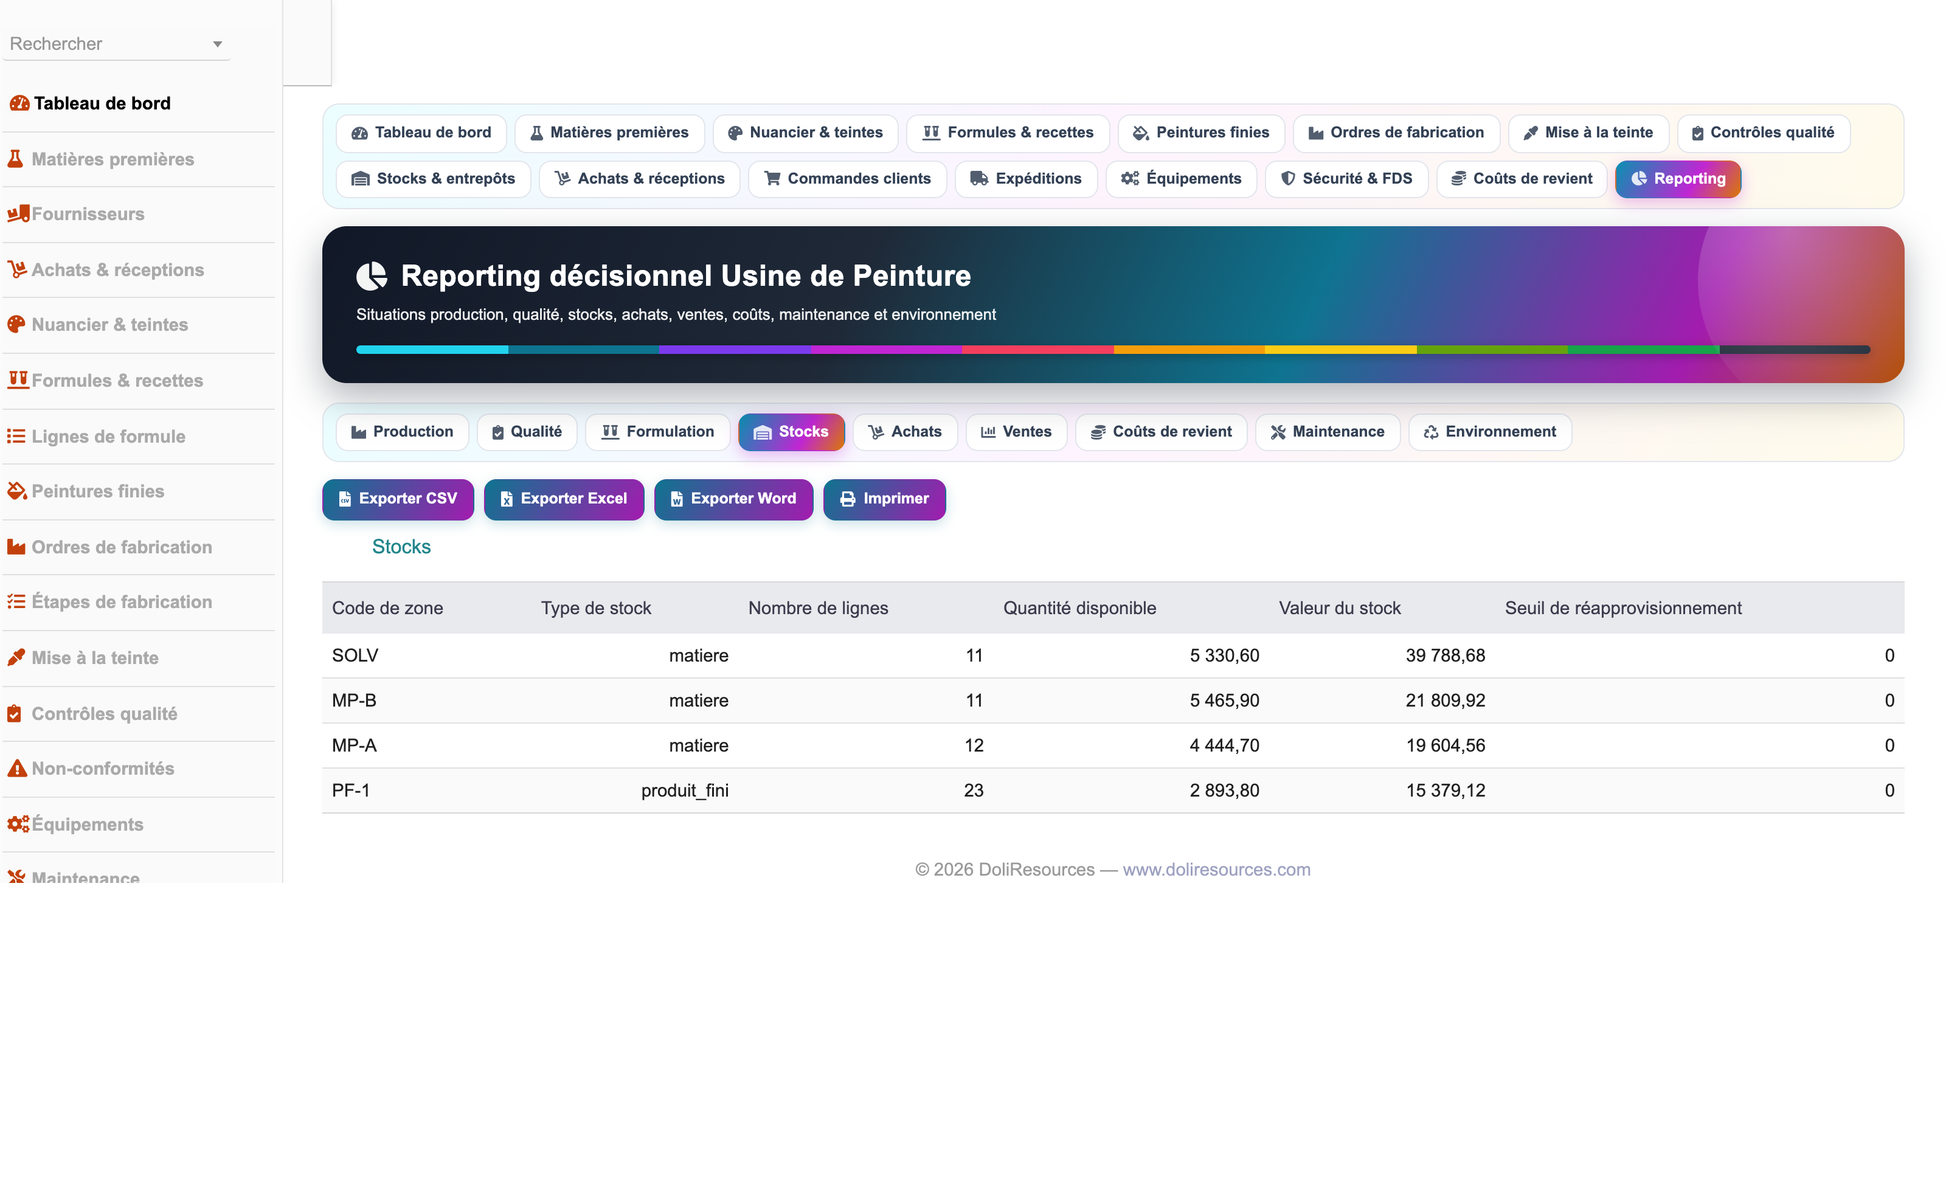Click the Lignes de formule list icon in sidebar
The image size is (1946, 1204).
[16, 436]
